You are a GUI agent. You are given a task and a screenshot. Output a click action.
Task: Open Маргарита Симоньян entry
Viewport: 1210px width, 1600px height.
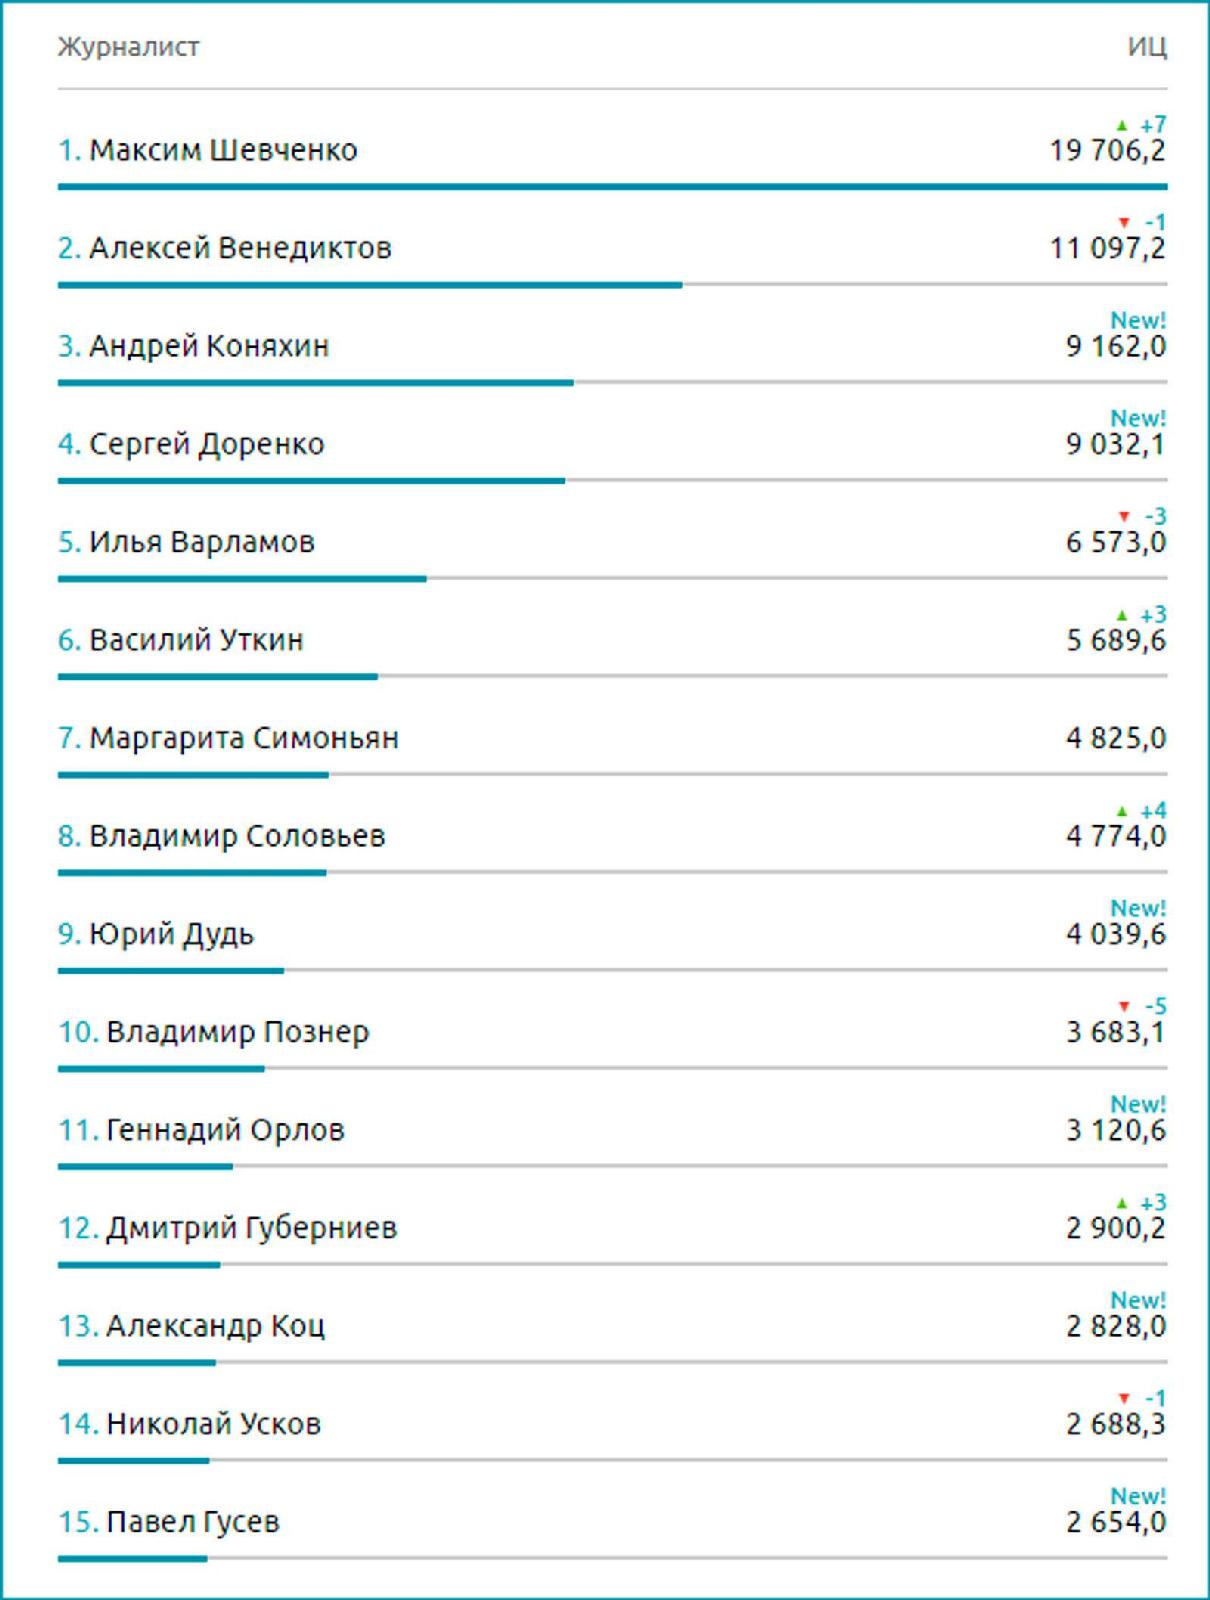click(x=612, y=738)
